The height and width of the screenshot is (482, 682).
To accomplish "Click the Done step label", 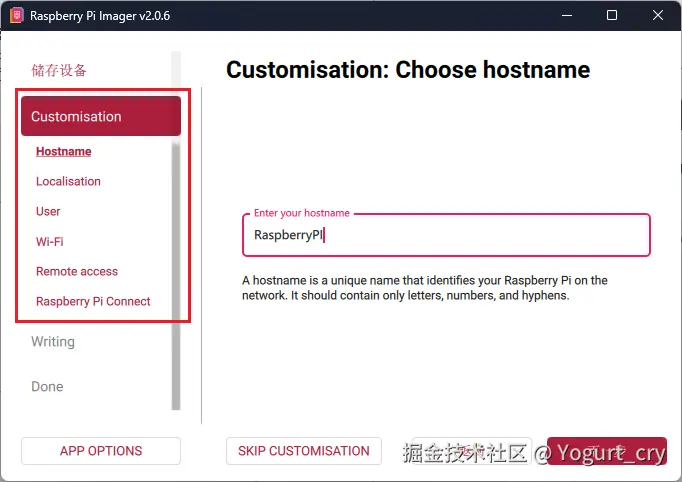I will click(47, 386).
